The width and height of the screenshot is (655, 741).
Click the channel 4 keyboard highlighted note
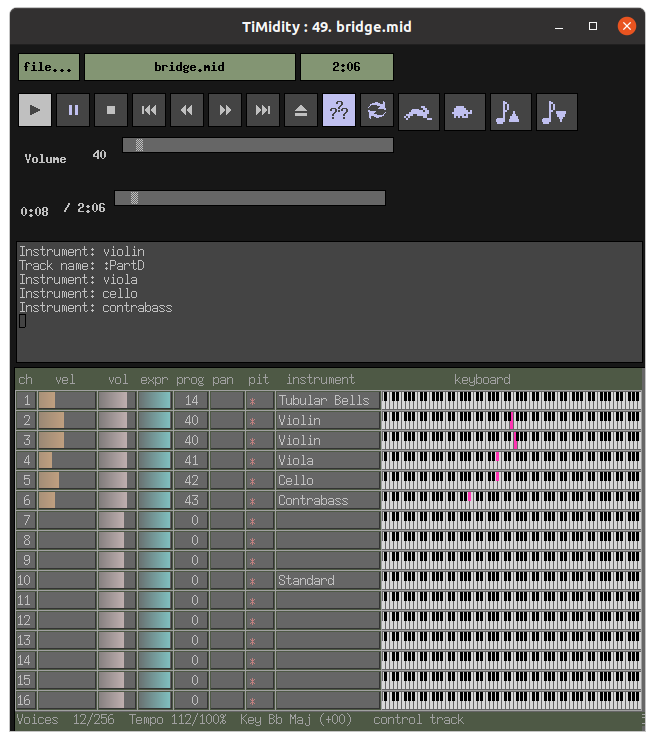click(498, 457)
